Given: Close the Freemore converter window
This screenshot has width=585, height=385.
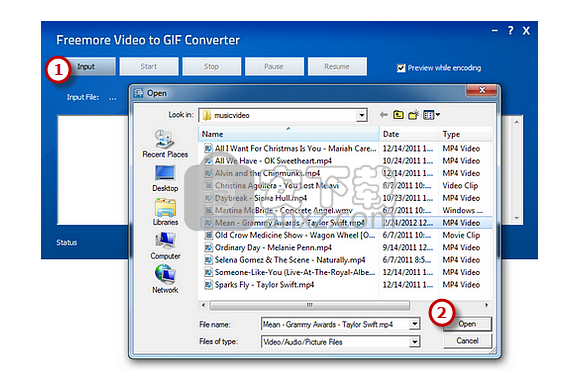Looking at the screenshot, I should (x=526, y=31).
